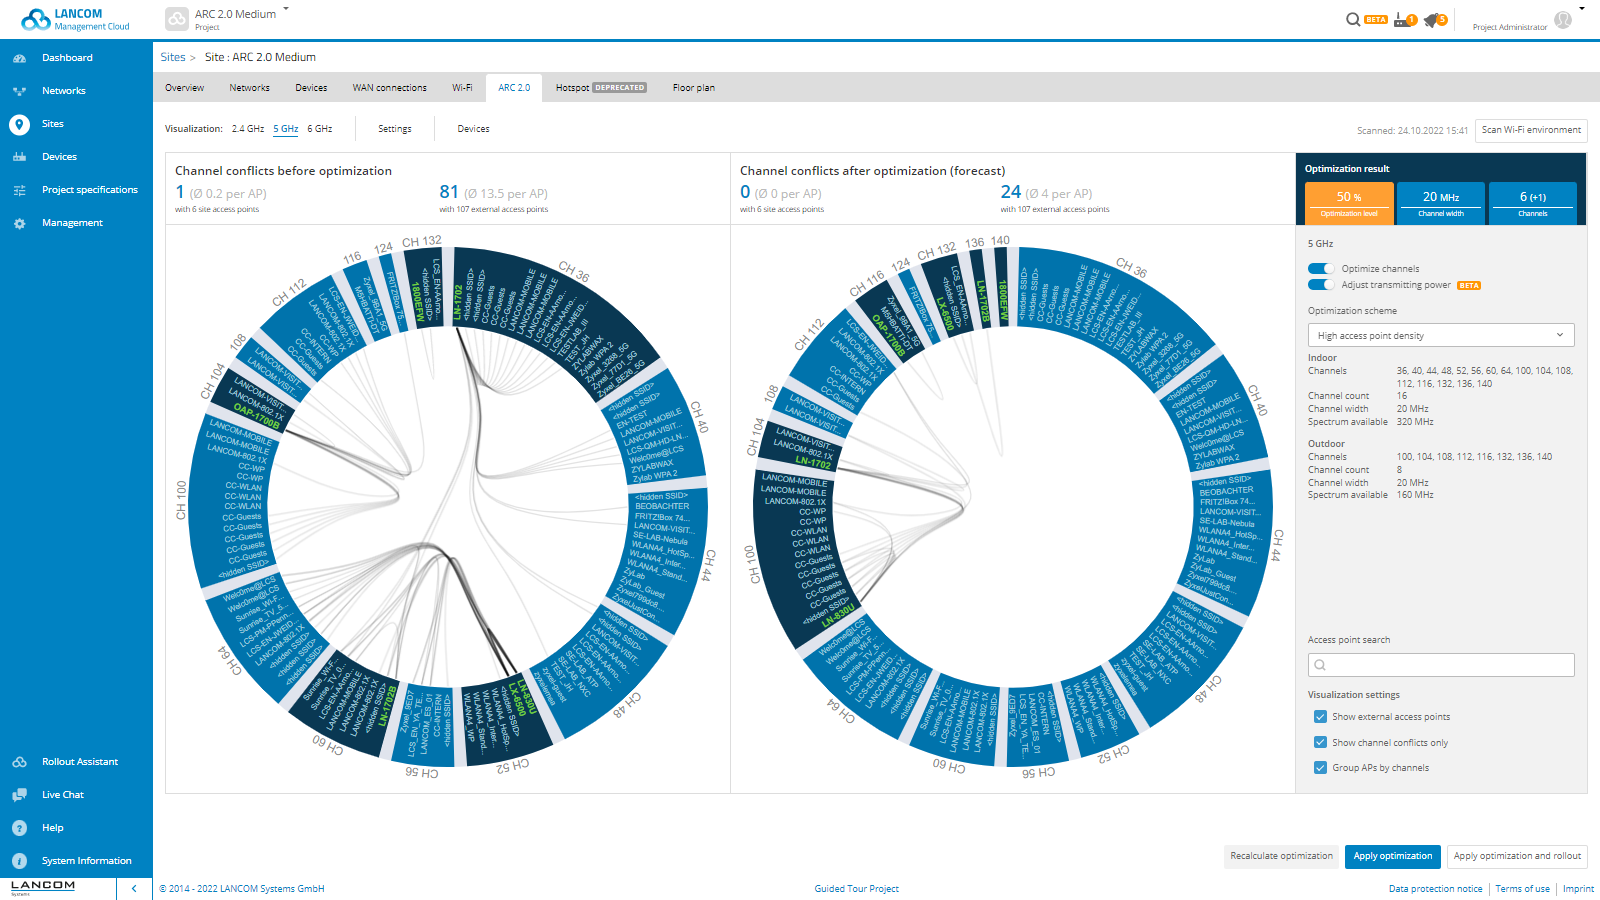The width and height of the screenshot is (1600, 900).
Task: Switch to the WAN connections tab
Action: click(389, 87)
